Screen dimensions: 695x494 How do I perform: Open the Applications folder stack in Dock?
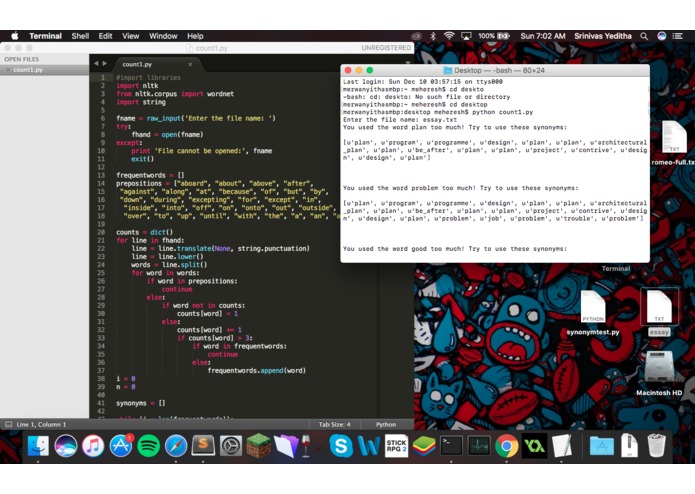tap(601, 446)
